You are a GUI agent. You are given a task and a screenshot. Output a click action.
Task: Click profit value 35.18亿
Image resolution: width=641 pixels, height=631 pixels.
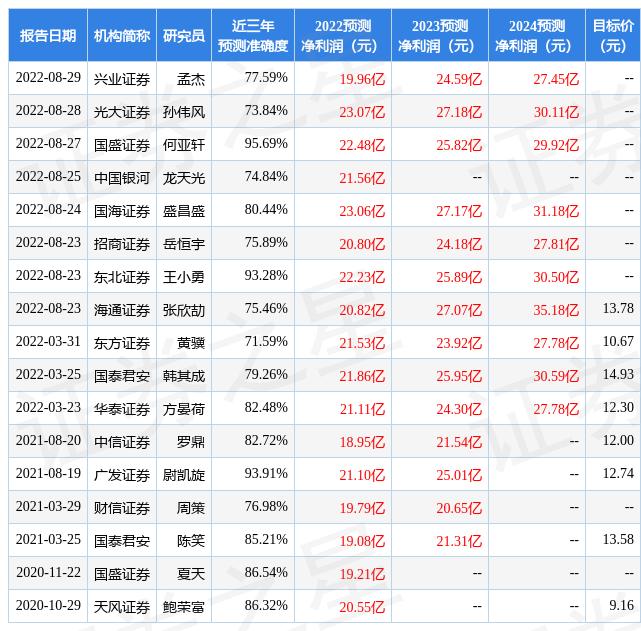556,310
